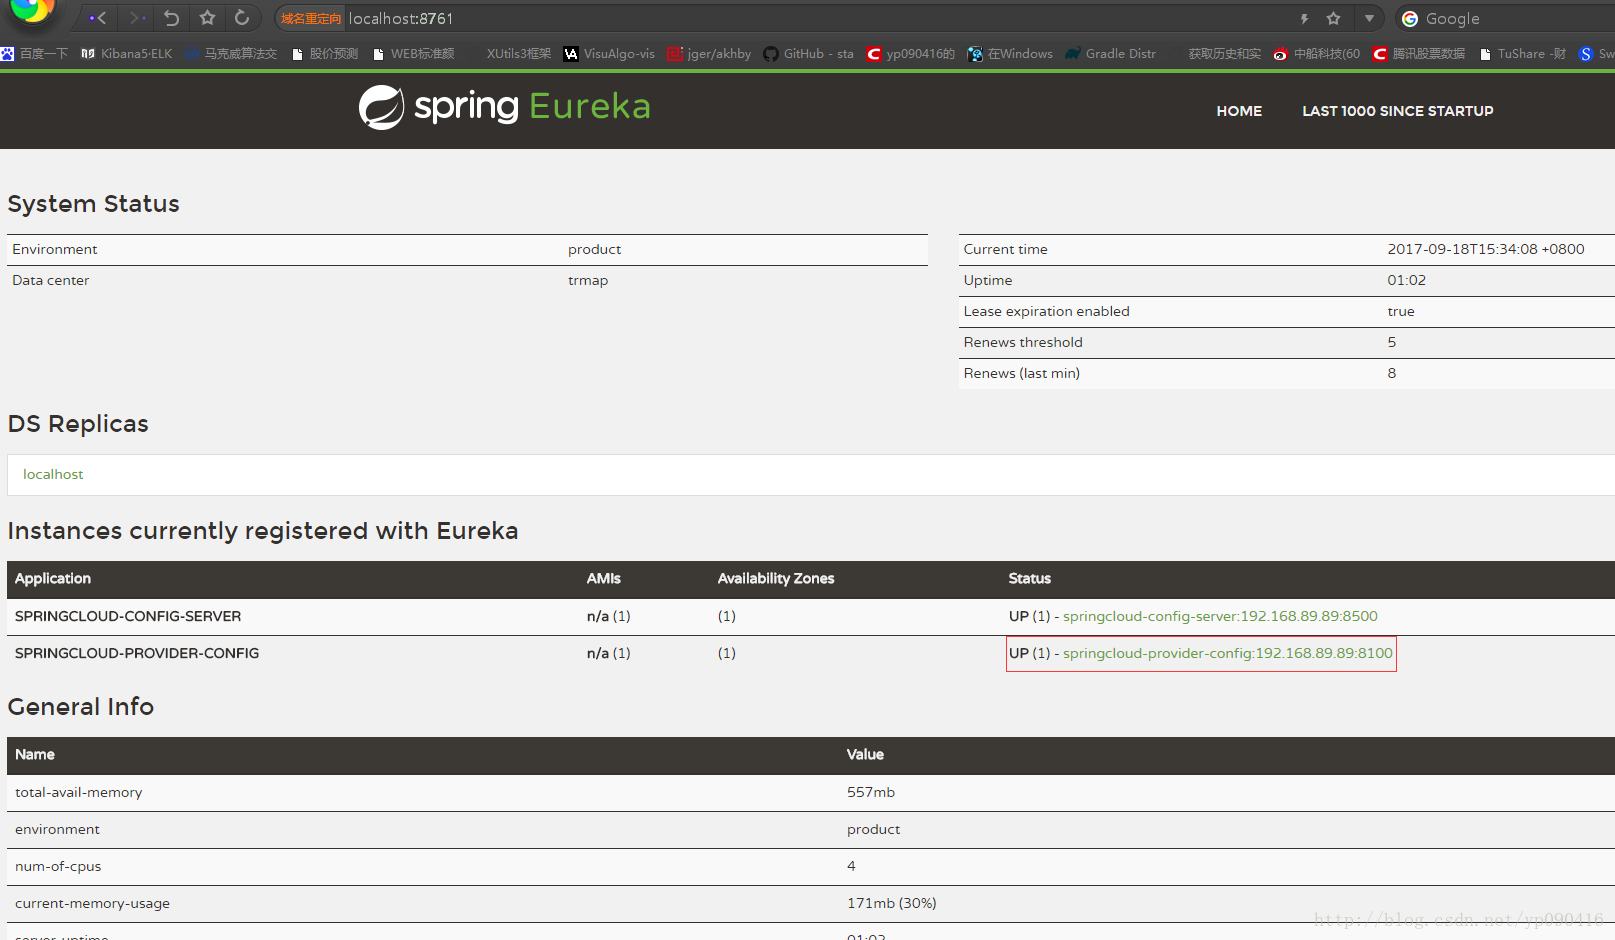1615x940 pixels.
Task: Open the 腾讯股票数据 bookmark
Action: click(1419, 54)
